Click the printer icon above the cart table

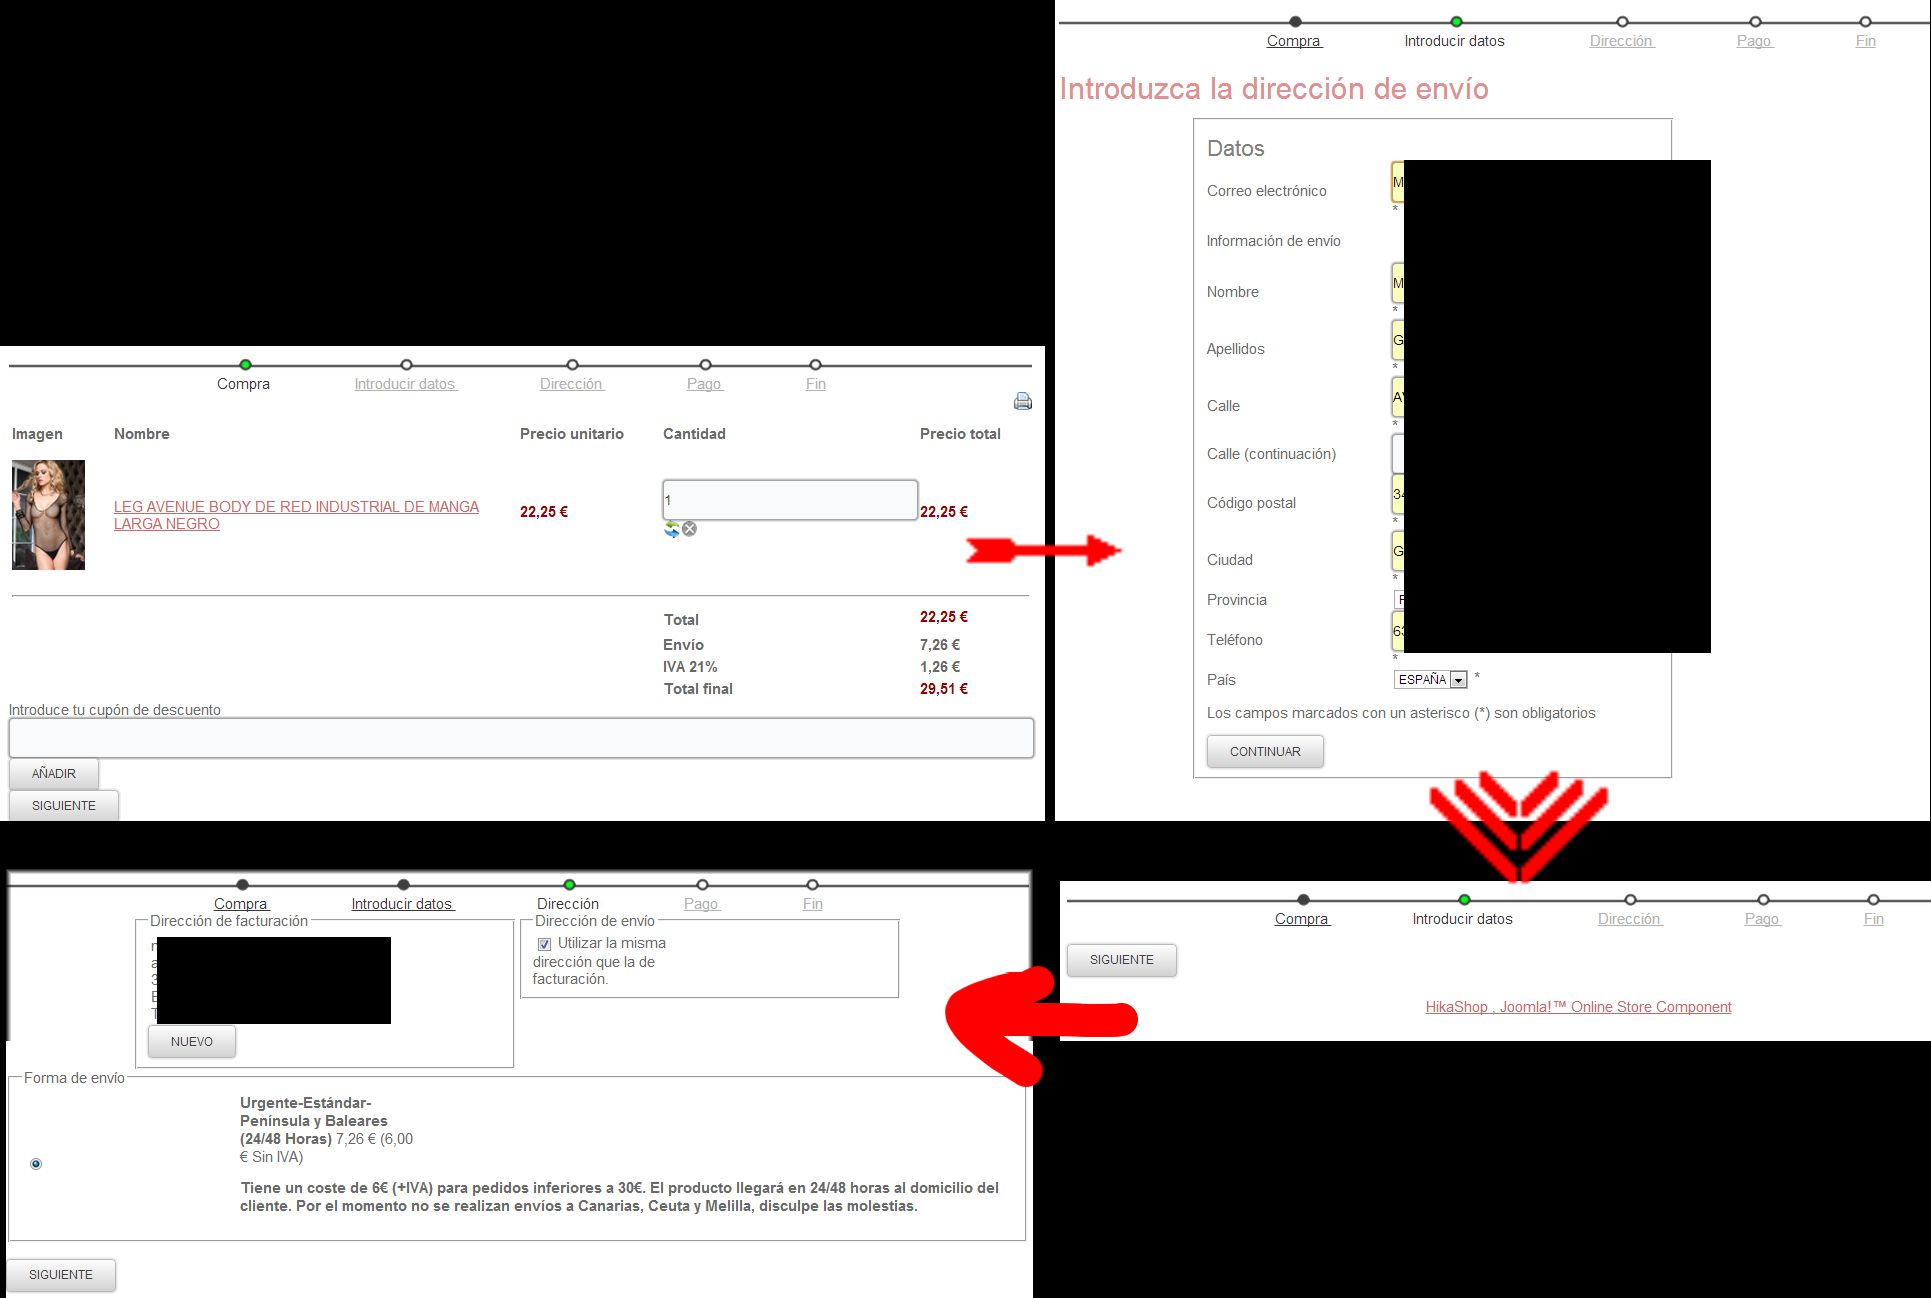coord(1022,401)
